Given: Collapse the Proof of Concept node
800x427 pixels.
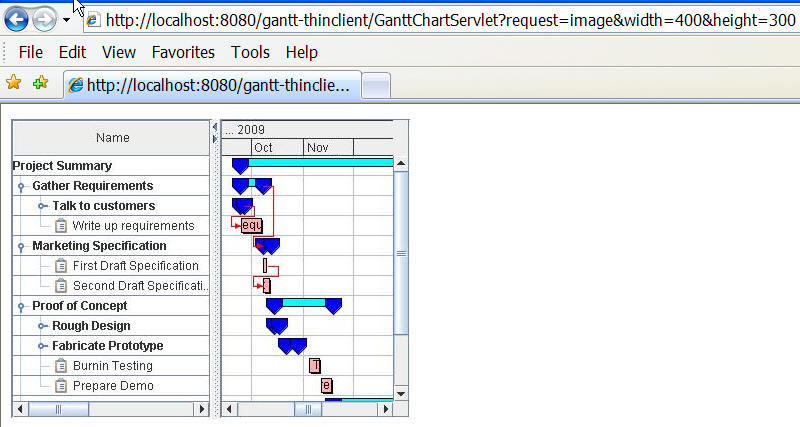Looking at the screenshot, I should [21, 306].
